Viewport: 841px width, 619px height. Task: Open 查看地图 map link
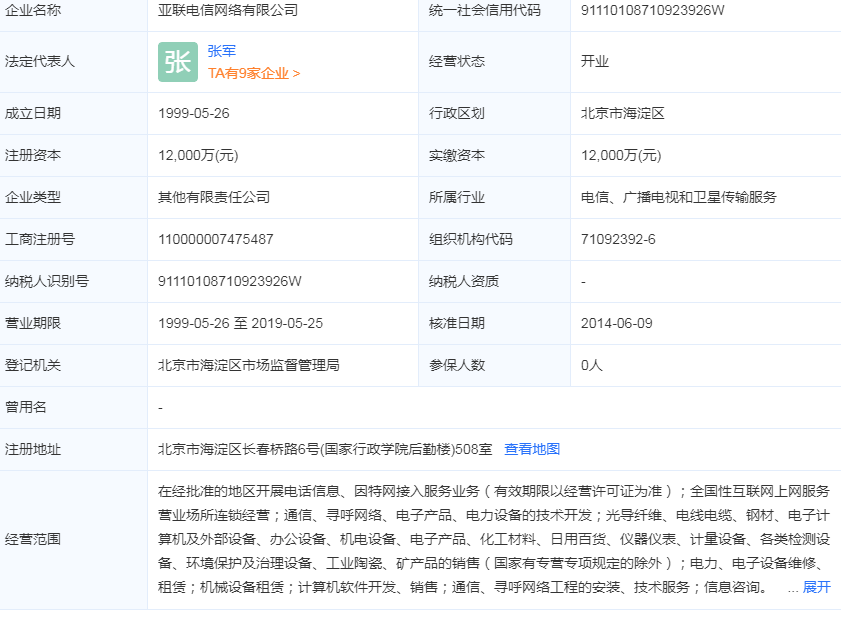pos(532,449)
